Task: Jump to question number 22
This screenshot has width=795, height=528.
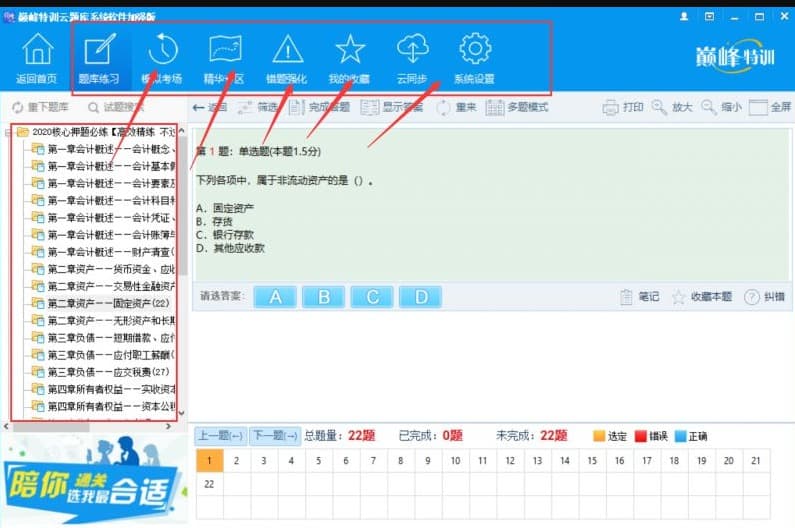Action: point(209,484)
